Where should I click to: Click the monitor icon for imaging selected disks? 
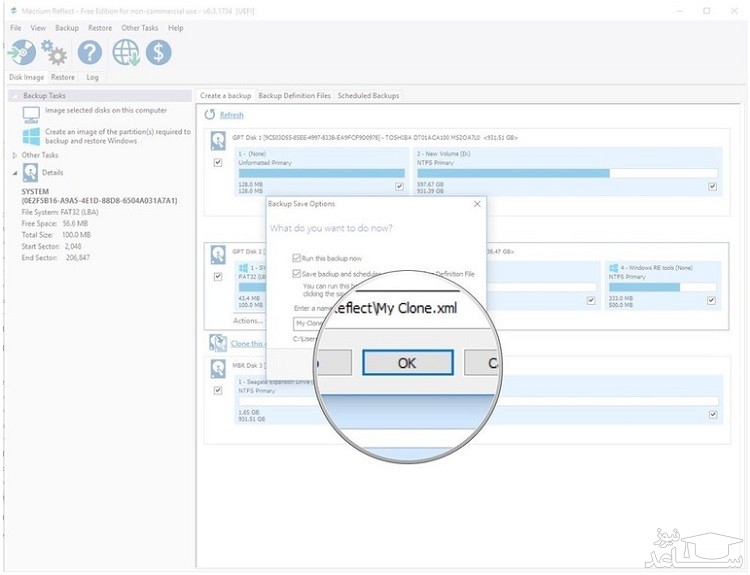click(31, 114)
